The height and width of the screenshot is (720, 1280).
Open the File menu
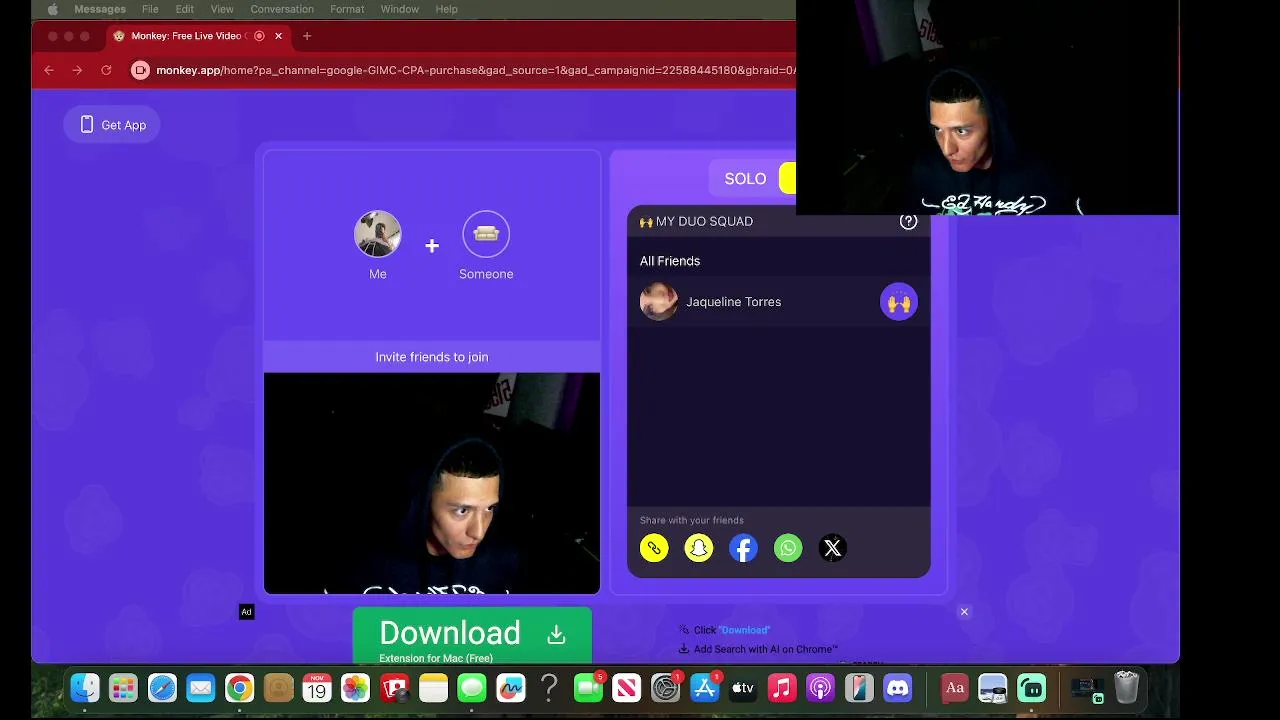[x=150, y=9]
